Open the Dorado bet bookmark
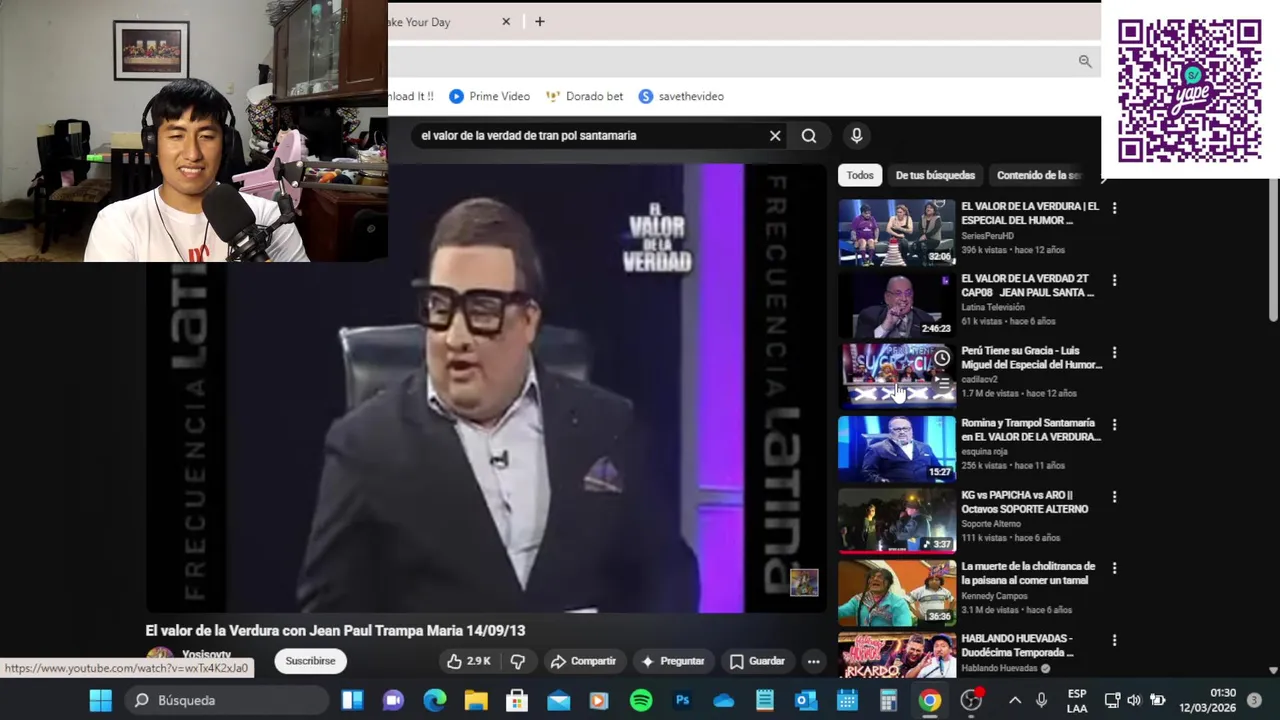Viewport: 1280px width, 720px height. (584, 96)
